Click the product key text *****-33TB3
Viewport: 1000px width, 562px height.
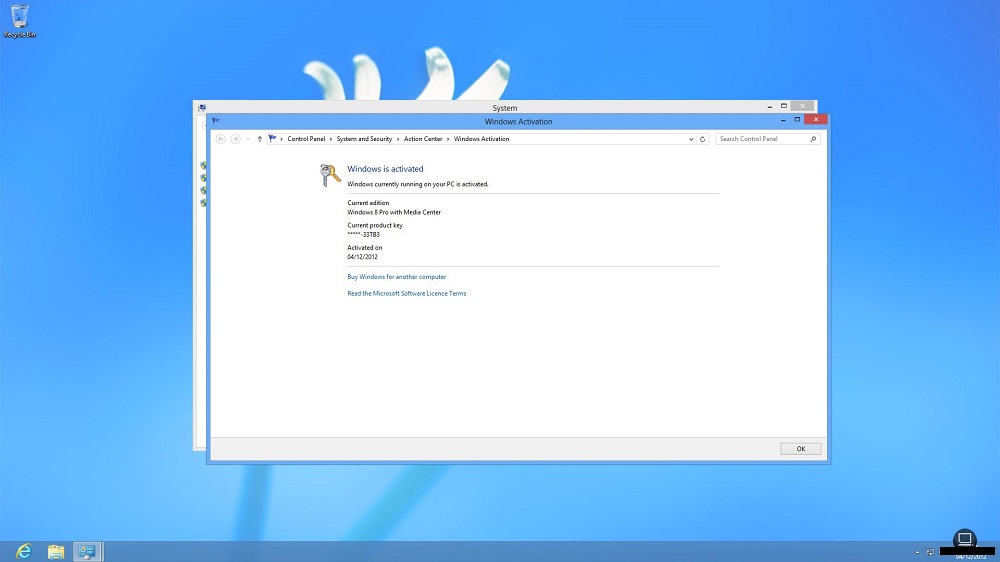tap(364, 235)
